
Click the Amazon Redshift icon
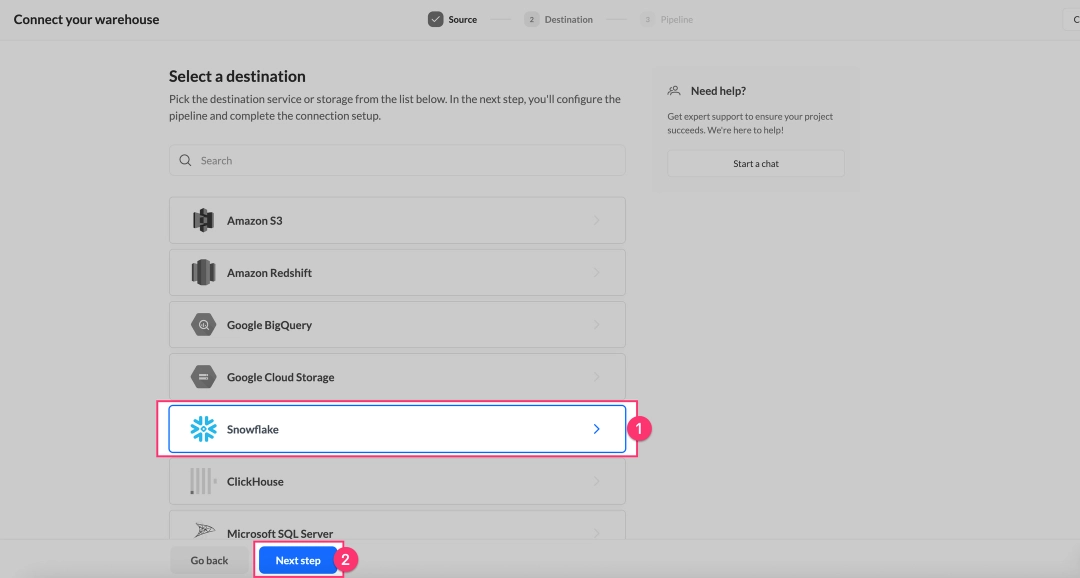coord(203,272)
